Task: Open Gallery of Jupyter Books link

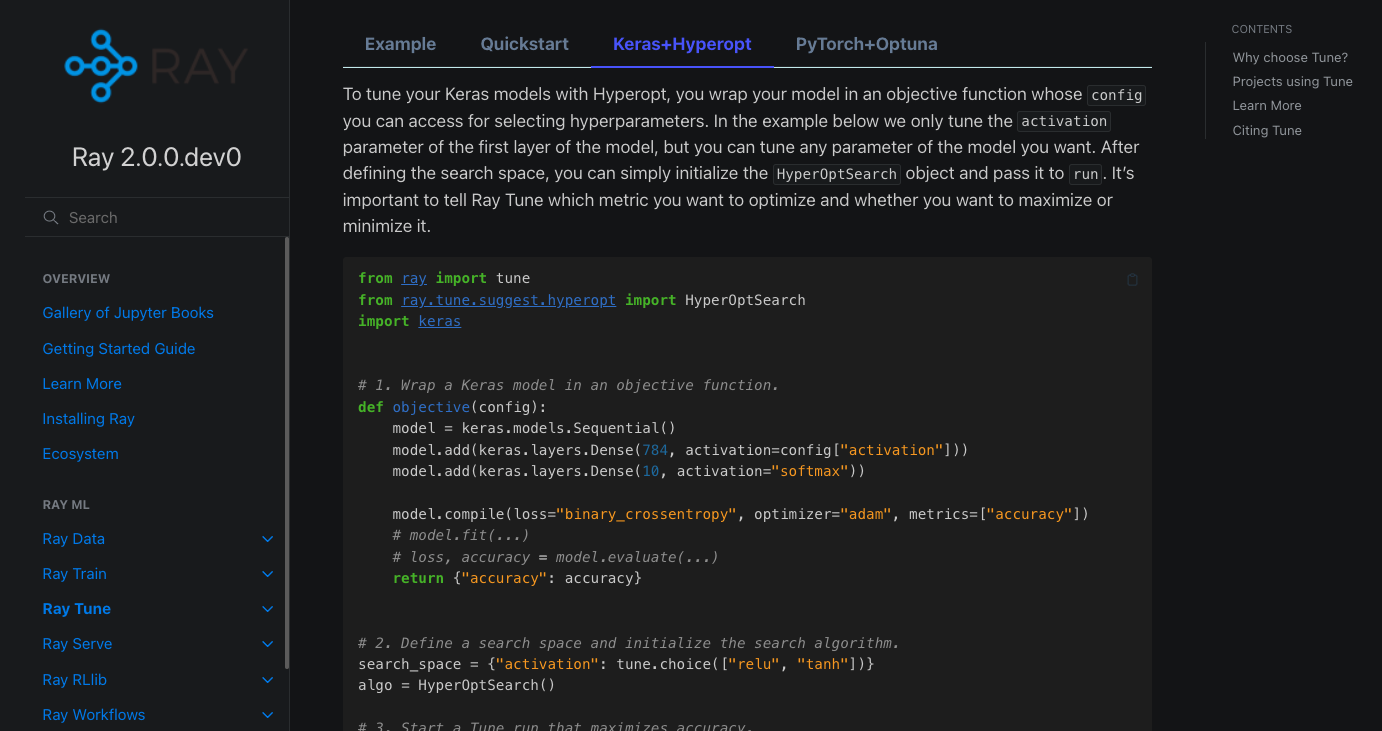Action: click(x=128, y=313)
